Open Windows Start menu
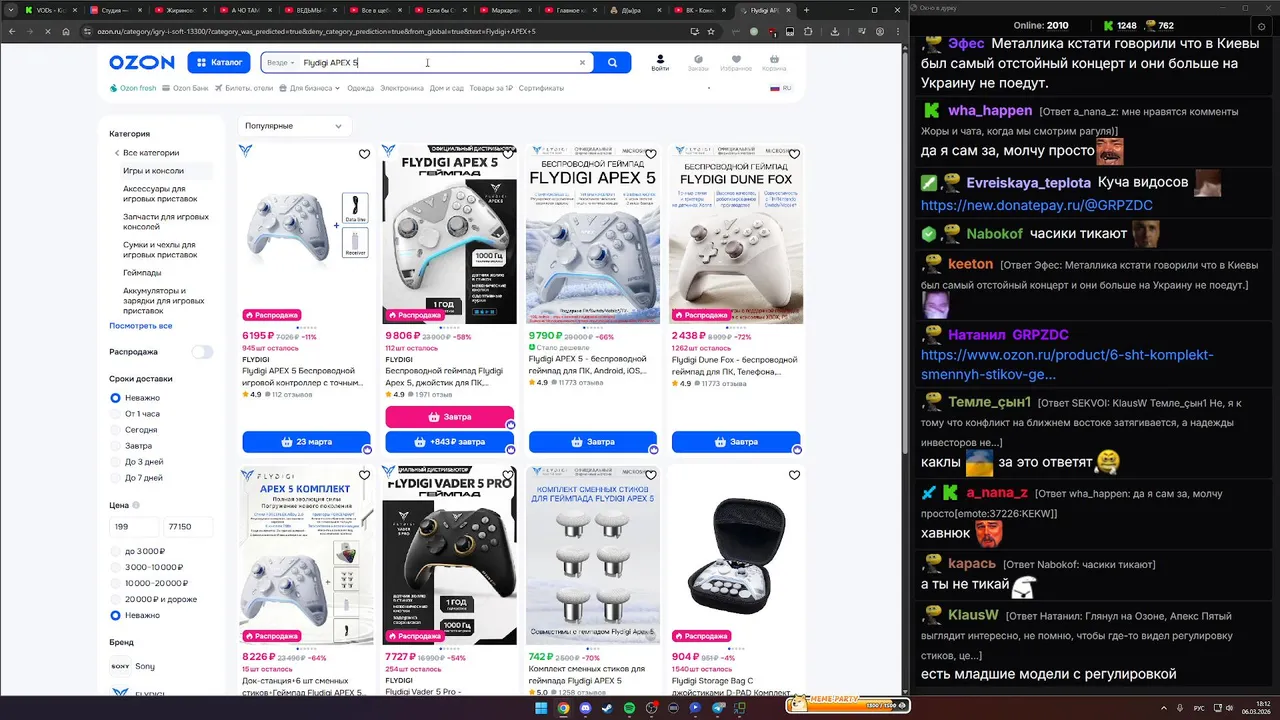This screenshot has height=720, width=1280. tap(541, 708)
